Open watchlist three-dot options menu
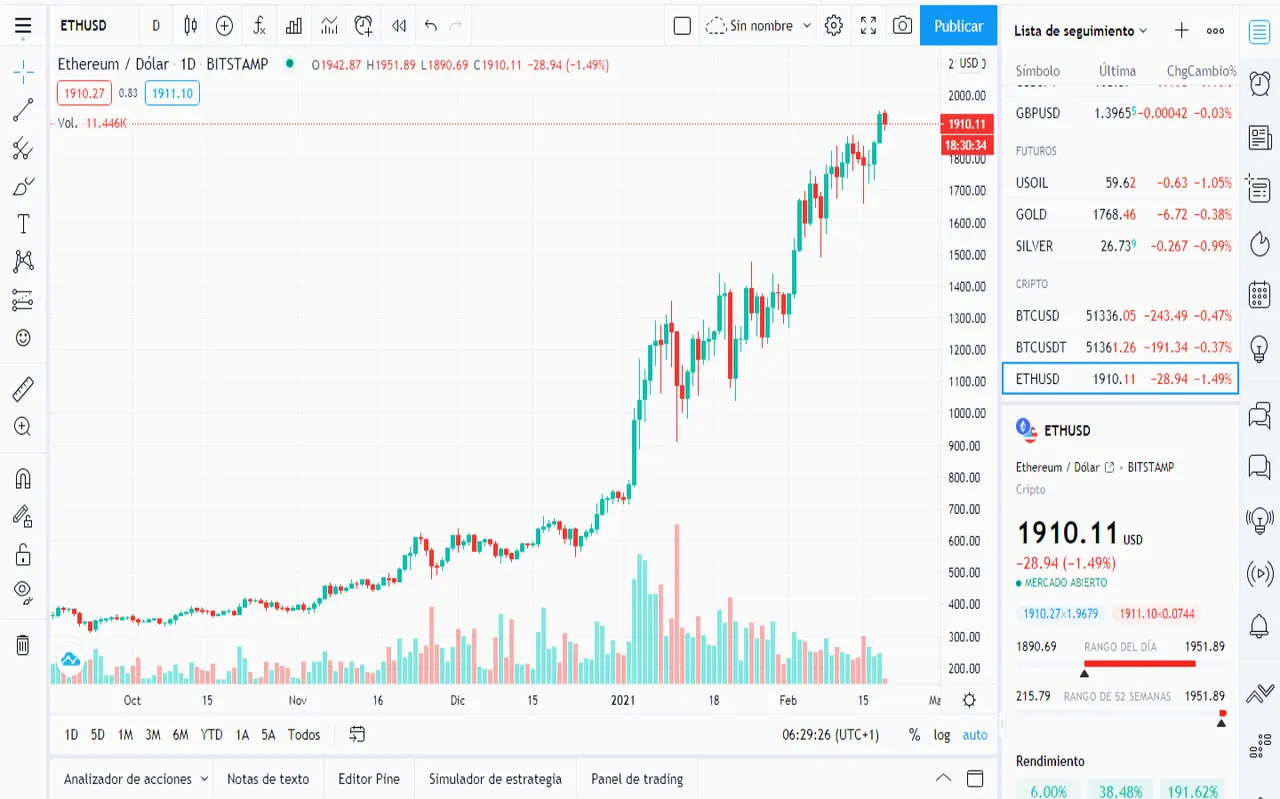This screenshot has height=799, width=1280. click(x=1216, y=31)
